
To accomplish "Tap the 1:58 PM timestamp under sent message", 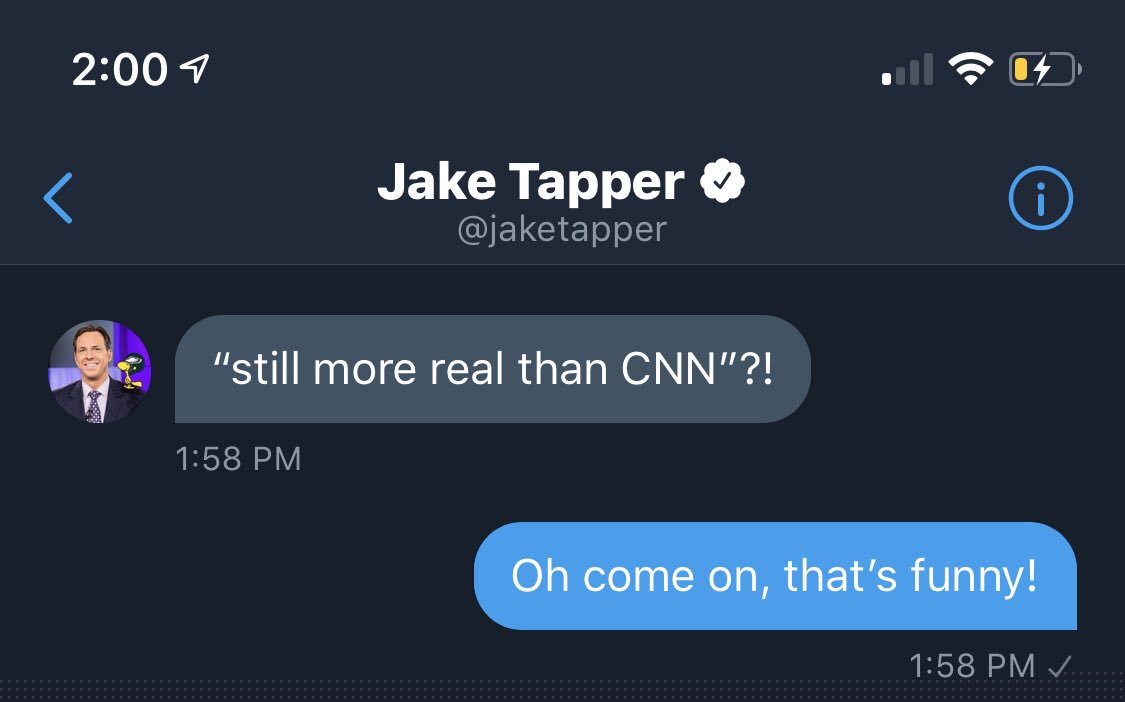I will pos(972,666).
